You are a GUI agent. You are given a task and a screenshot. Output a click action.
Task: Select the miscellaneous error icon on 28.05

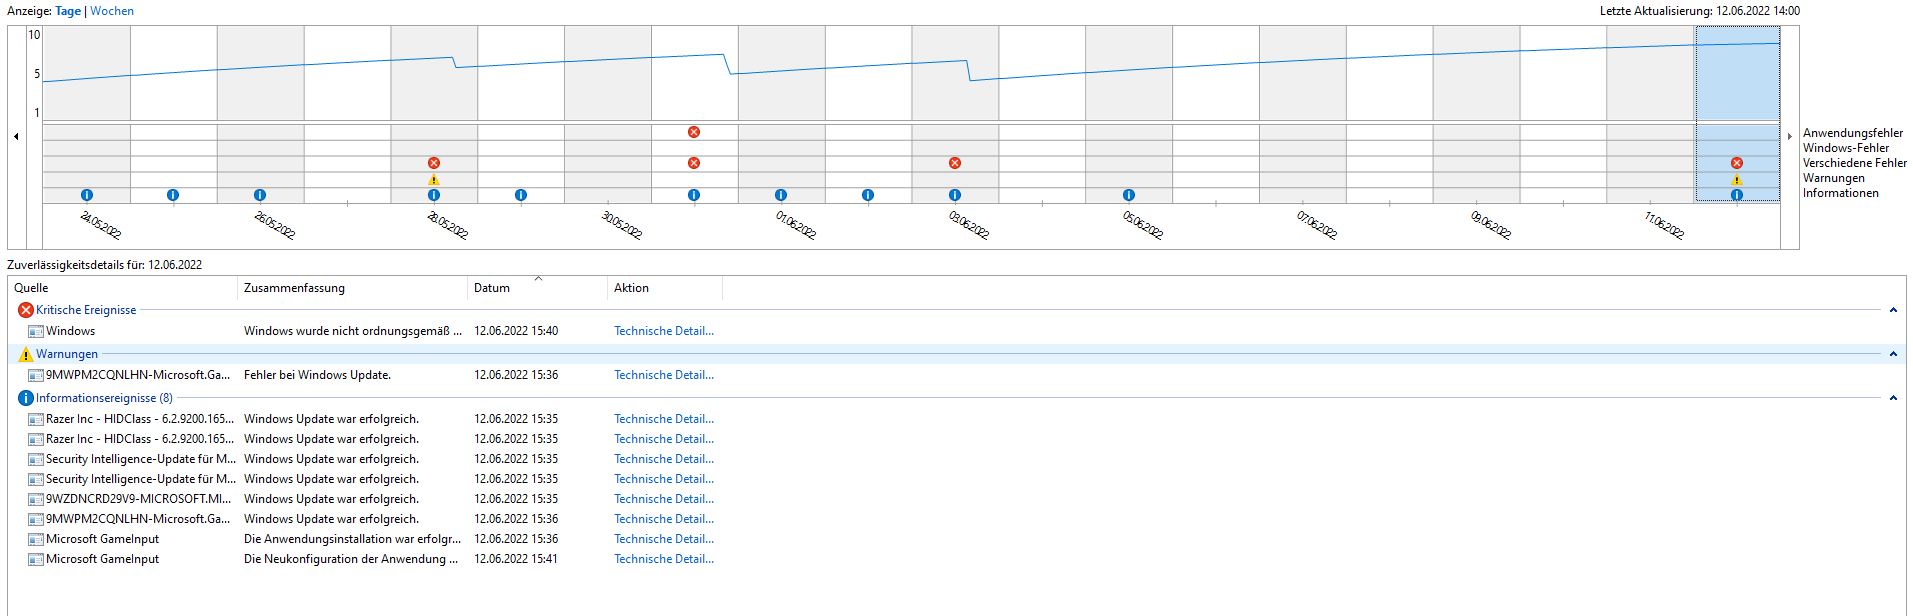click(x=434, y=163)
